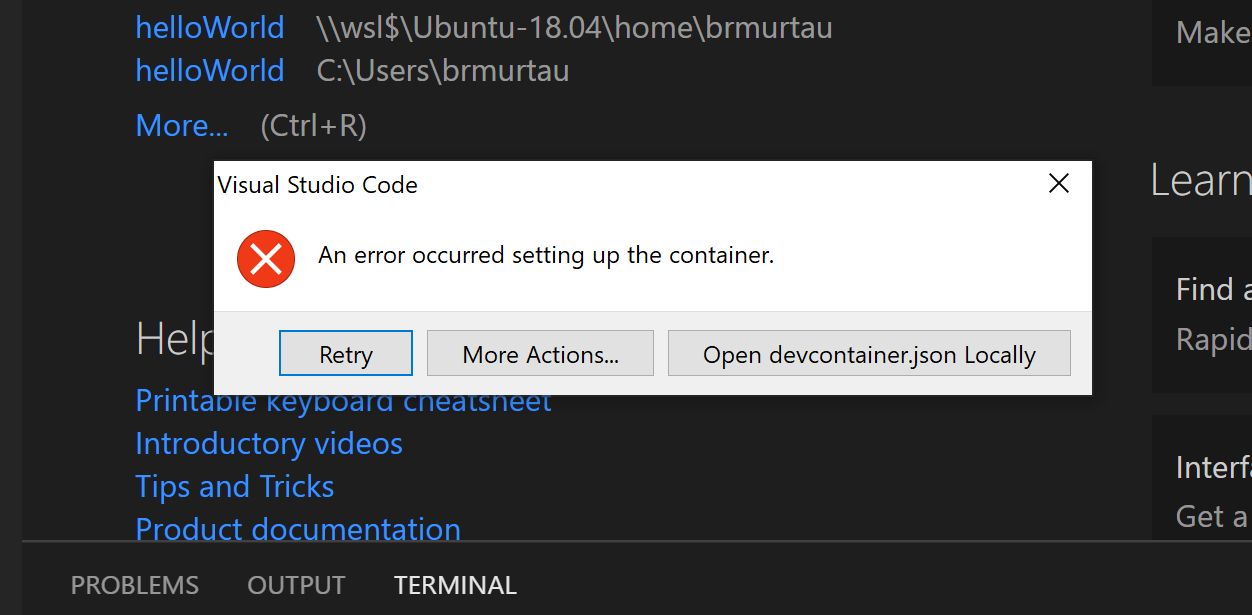Open the More Actions... menu

540,353
